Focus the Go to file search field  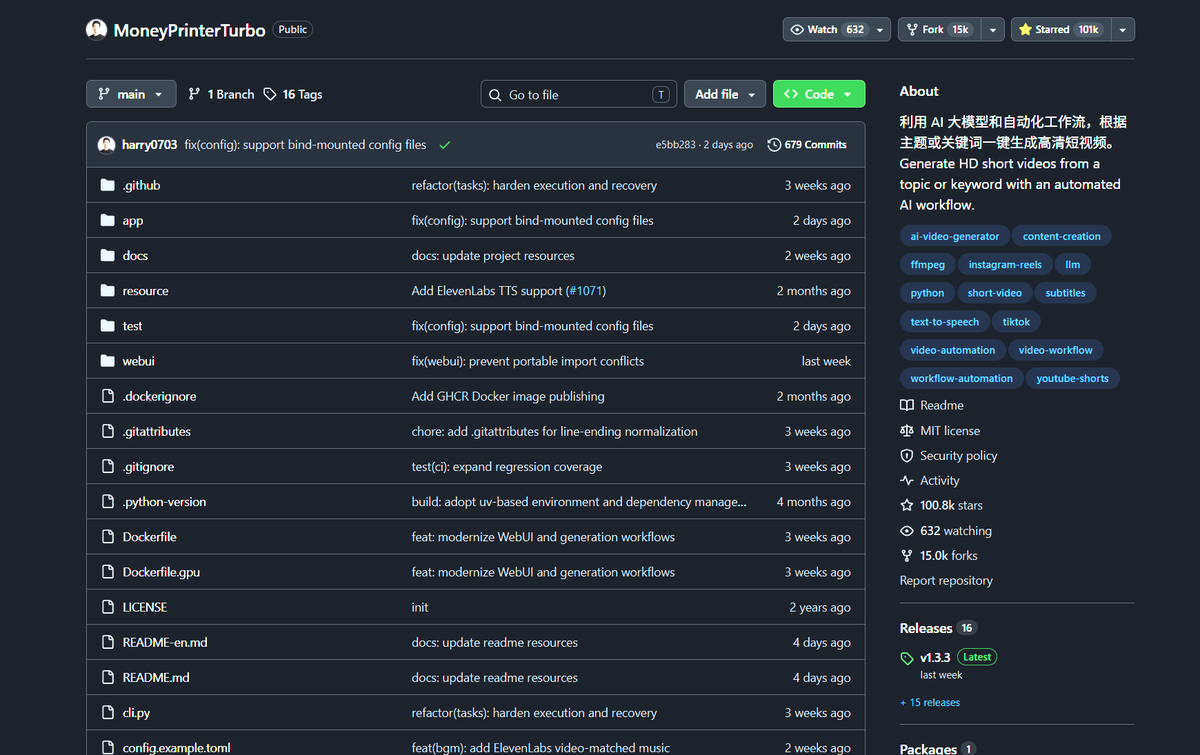click(x=579, y=94)
